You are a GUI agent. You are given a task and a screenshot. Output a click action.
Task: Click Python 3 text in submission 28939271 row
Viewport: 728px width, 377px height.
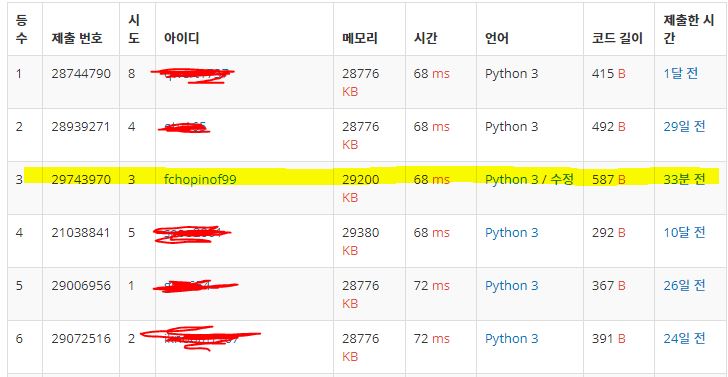coord(512,126)
